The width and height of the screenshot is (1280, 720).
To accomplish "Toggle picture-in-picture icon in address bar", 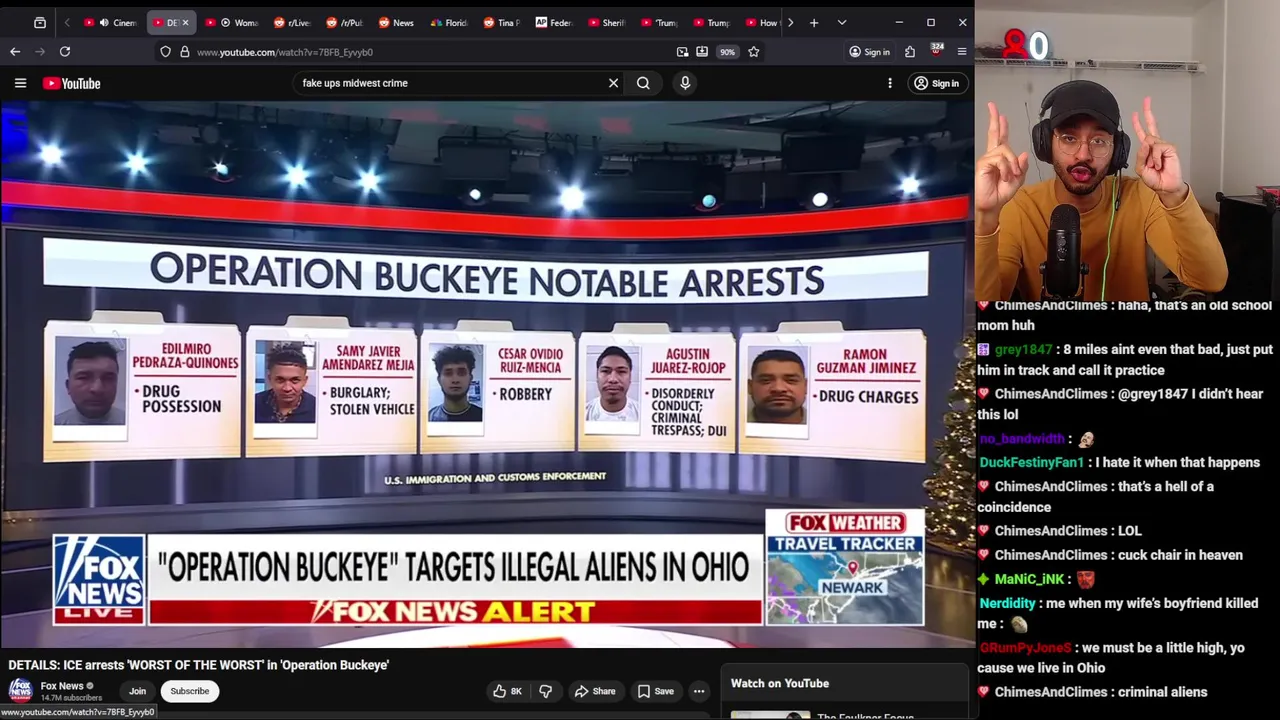I will pyautogui.click(x=682, y=52).
